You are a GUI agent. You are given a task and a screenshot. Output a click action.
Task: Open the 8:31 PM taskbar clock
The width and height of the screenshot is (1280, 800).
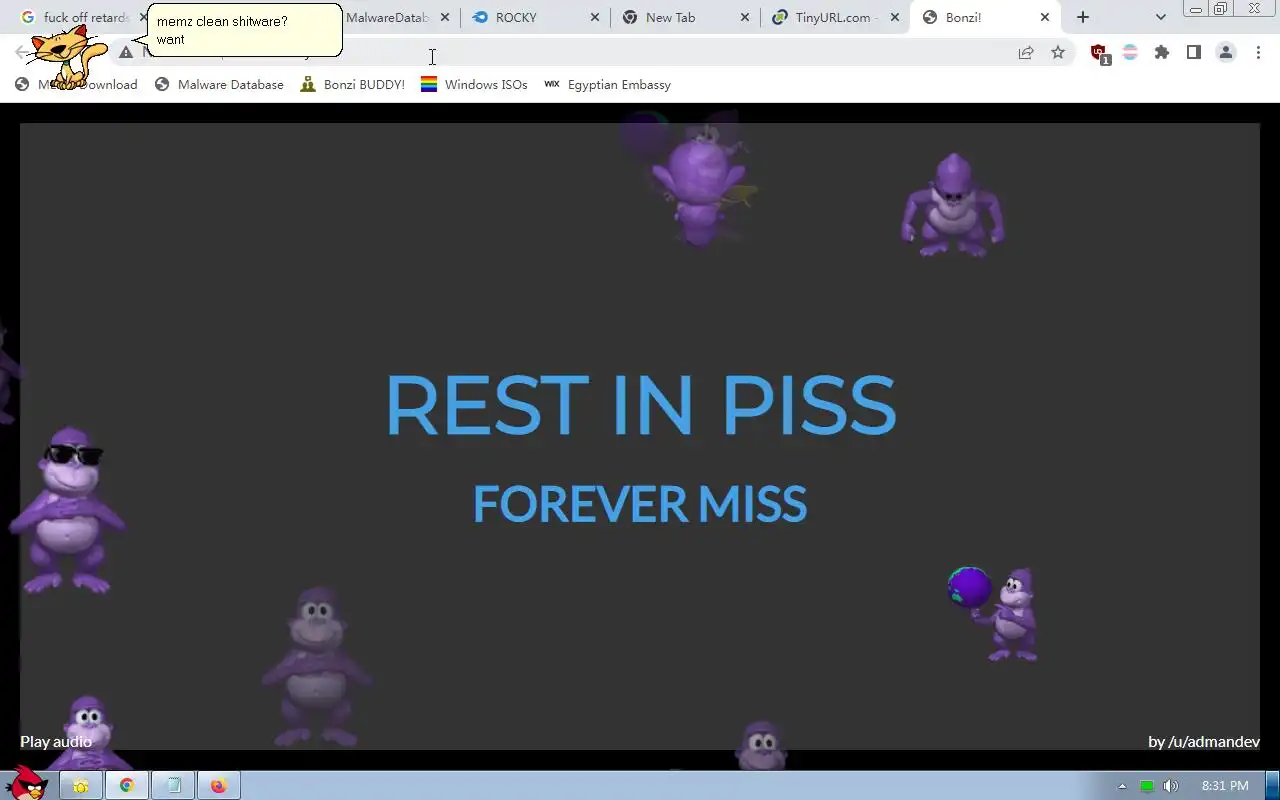click(x=1225, y=786)
